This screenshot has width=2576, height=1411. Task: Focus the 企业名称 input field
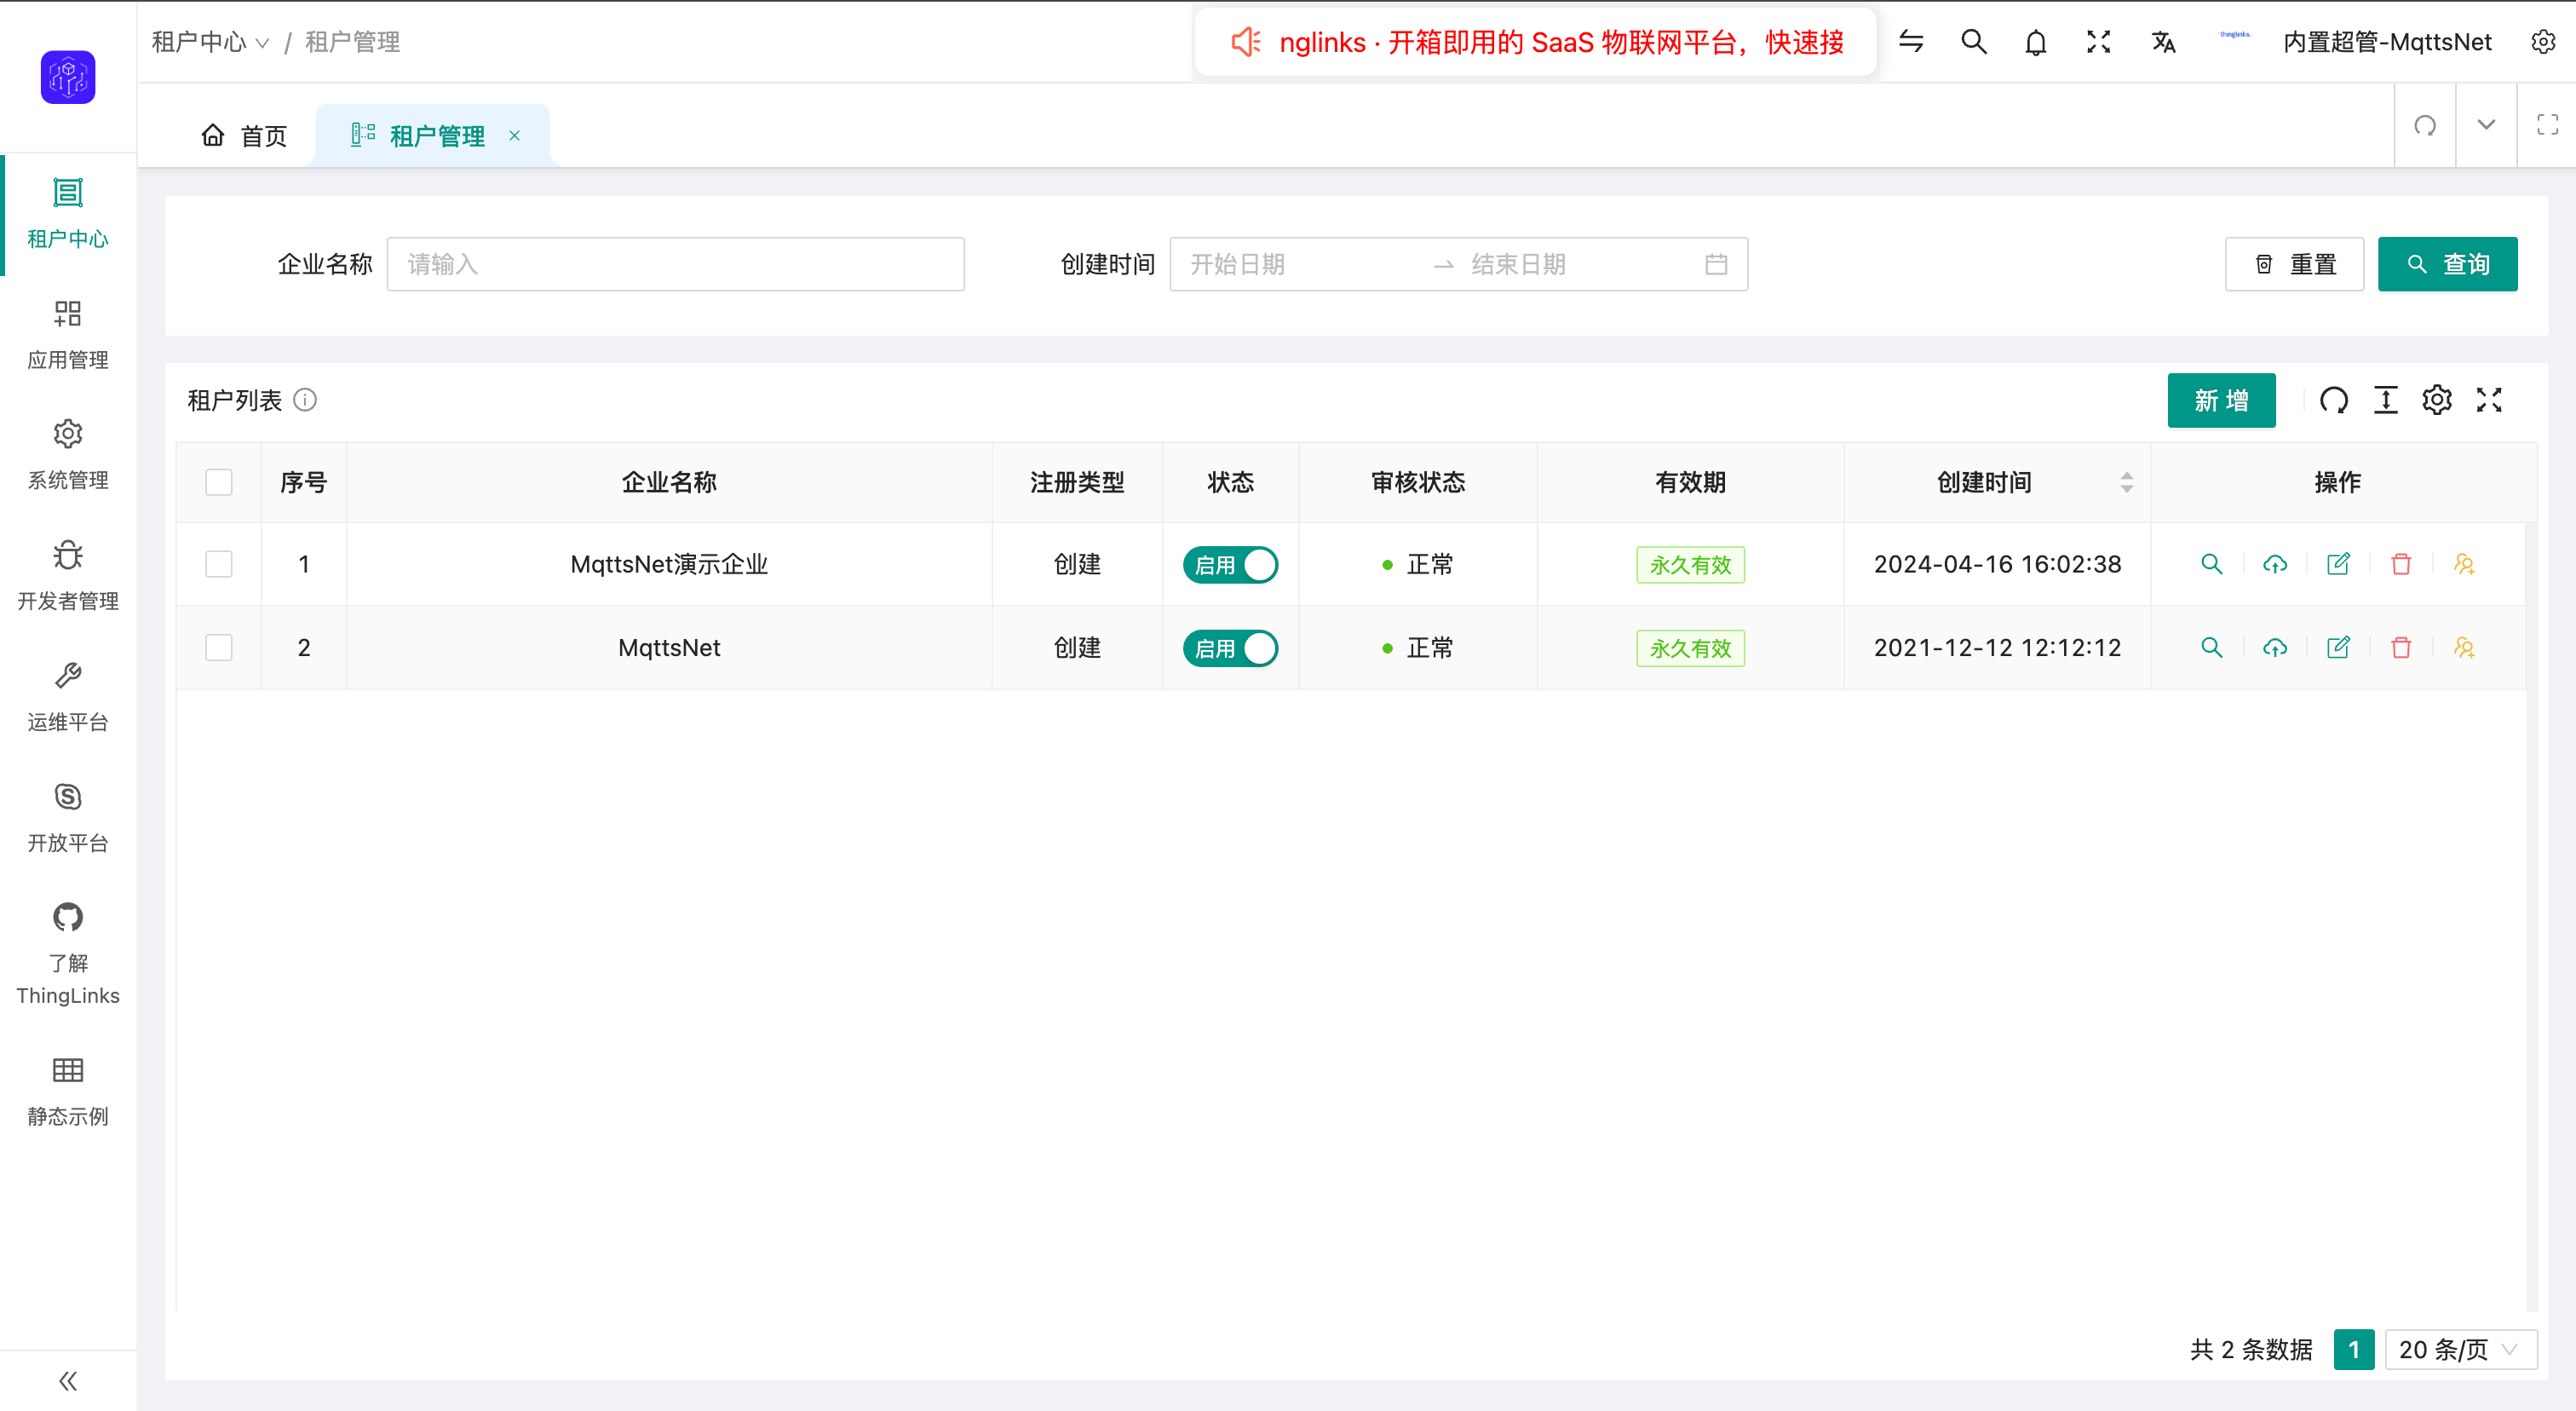(x=676, y=264)
